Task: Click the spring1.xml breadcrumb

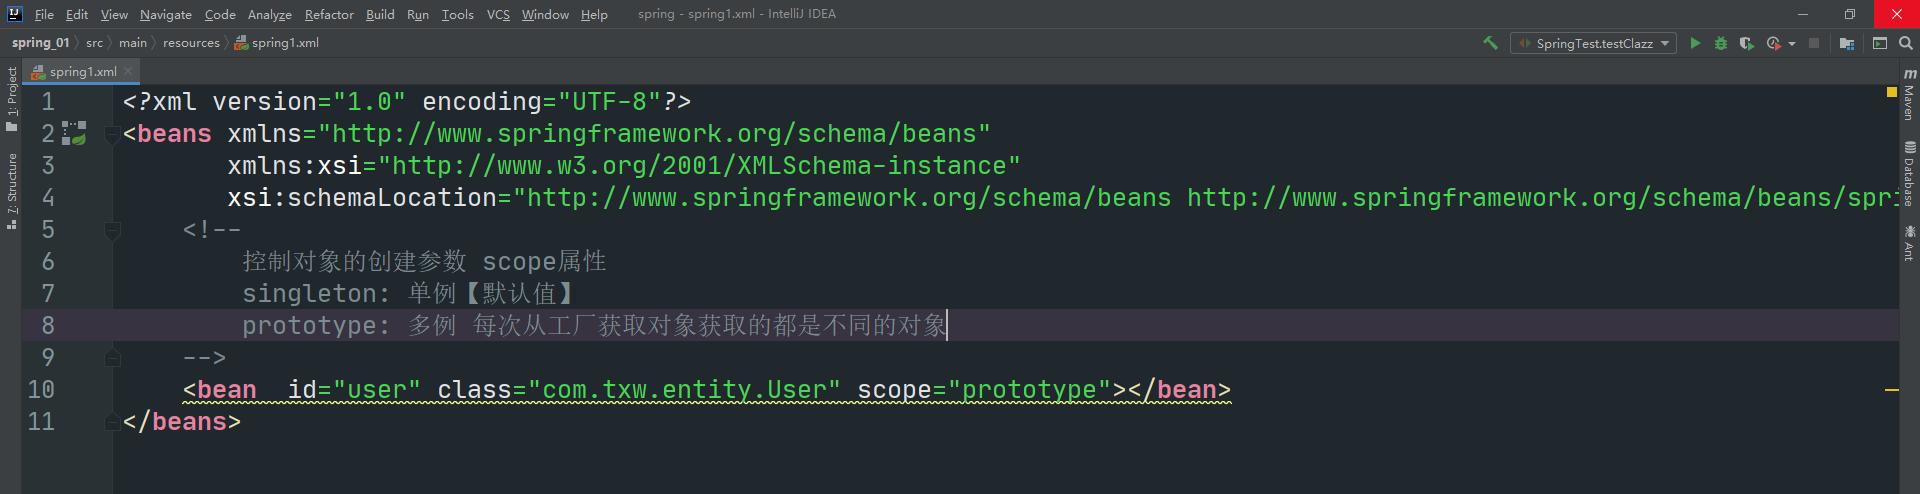Action: click(277, 43)
